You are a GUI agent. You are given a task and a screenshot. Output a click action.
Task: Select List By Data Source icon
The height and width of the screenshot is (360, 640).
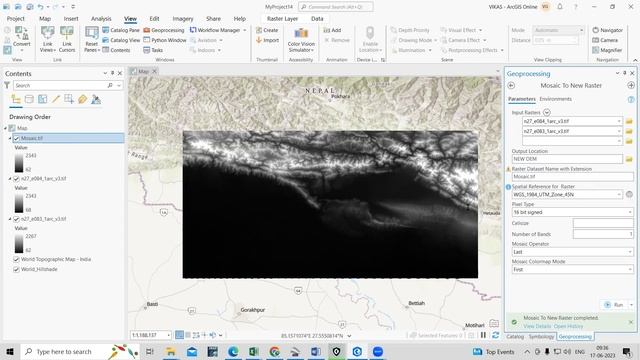pos(29,99)
